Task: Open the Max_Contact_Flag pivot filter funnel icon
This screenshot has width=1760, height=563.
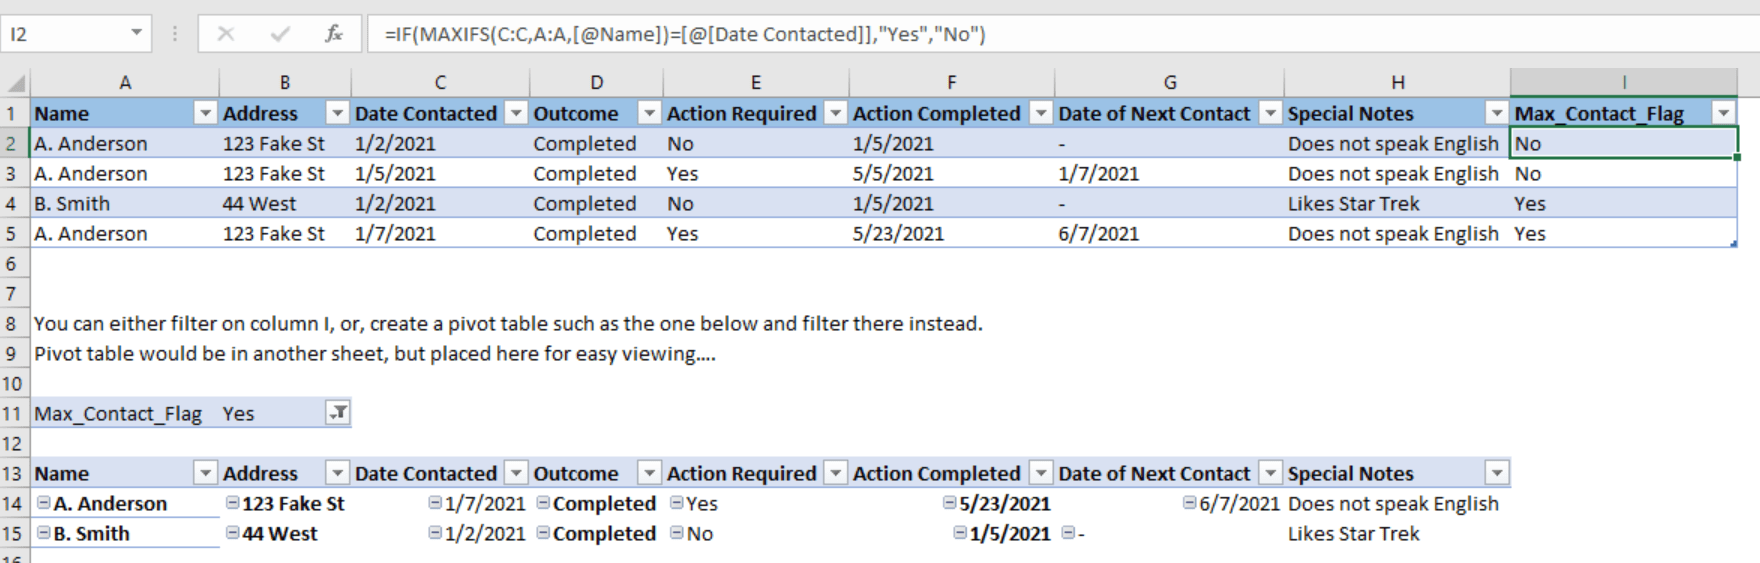Action: point(339,413)
